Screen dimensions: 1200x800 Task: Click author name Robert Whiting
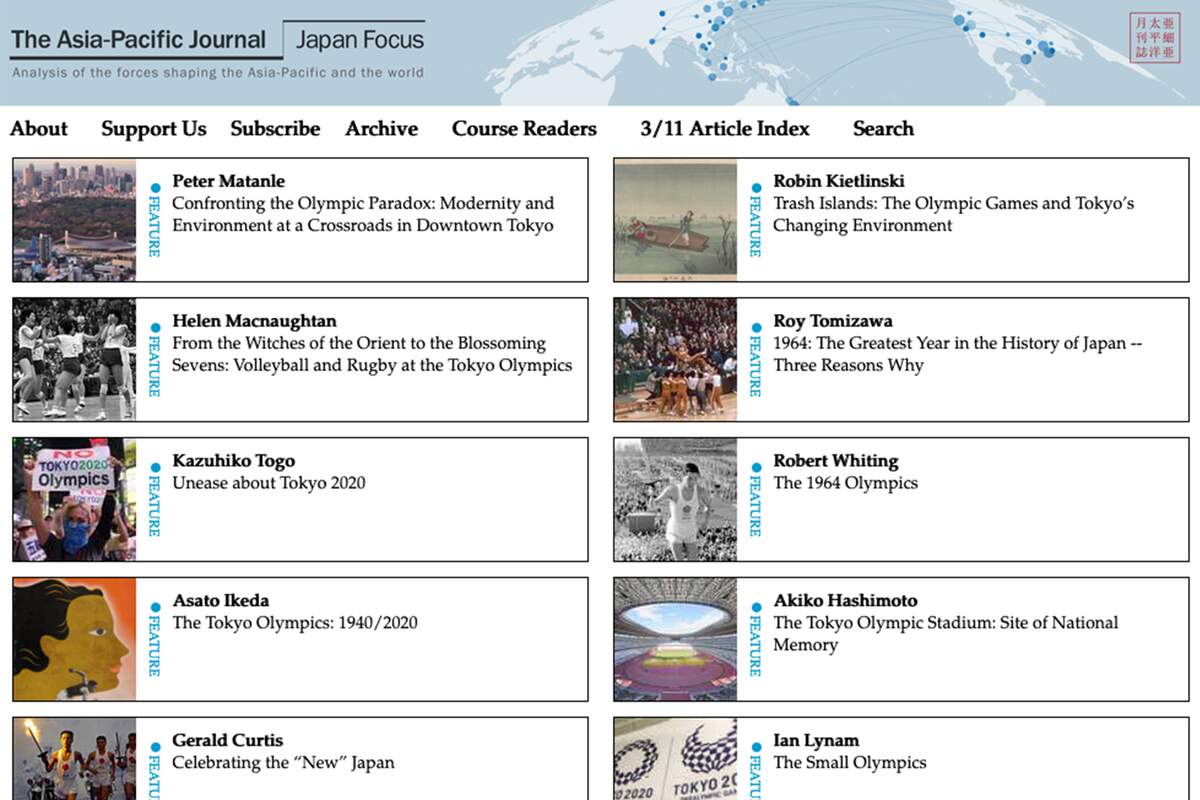tap(836, 461)
